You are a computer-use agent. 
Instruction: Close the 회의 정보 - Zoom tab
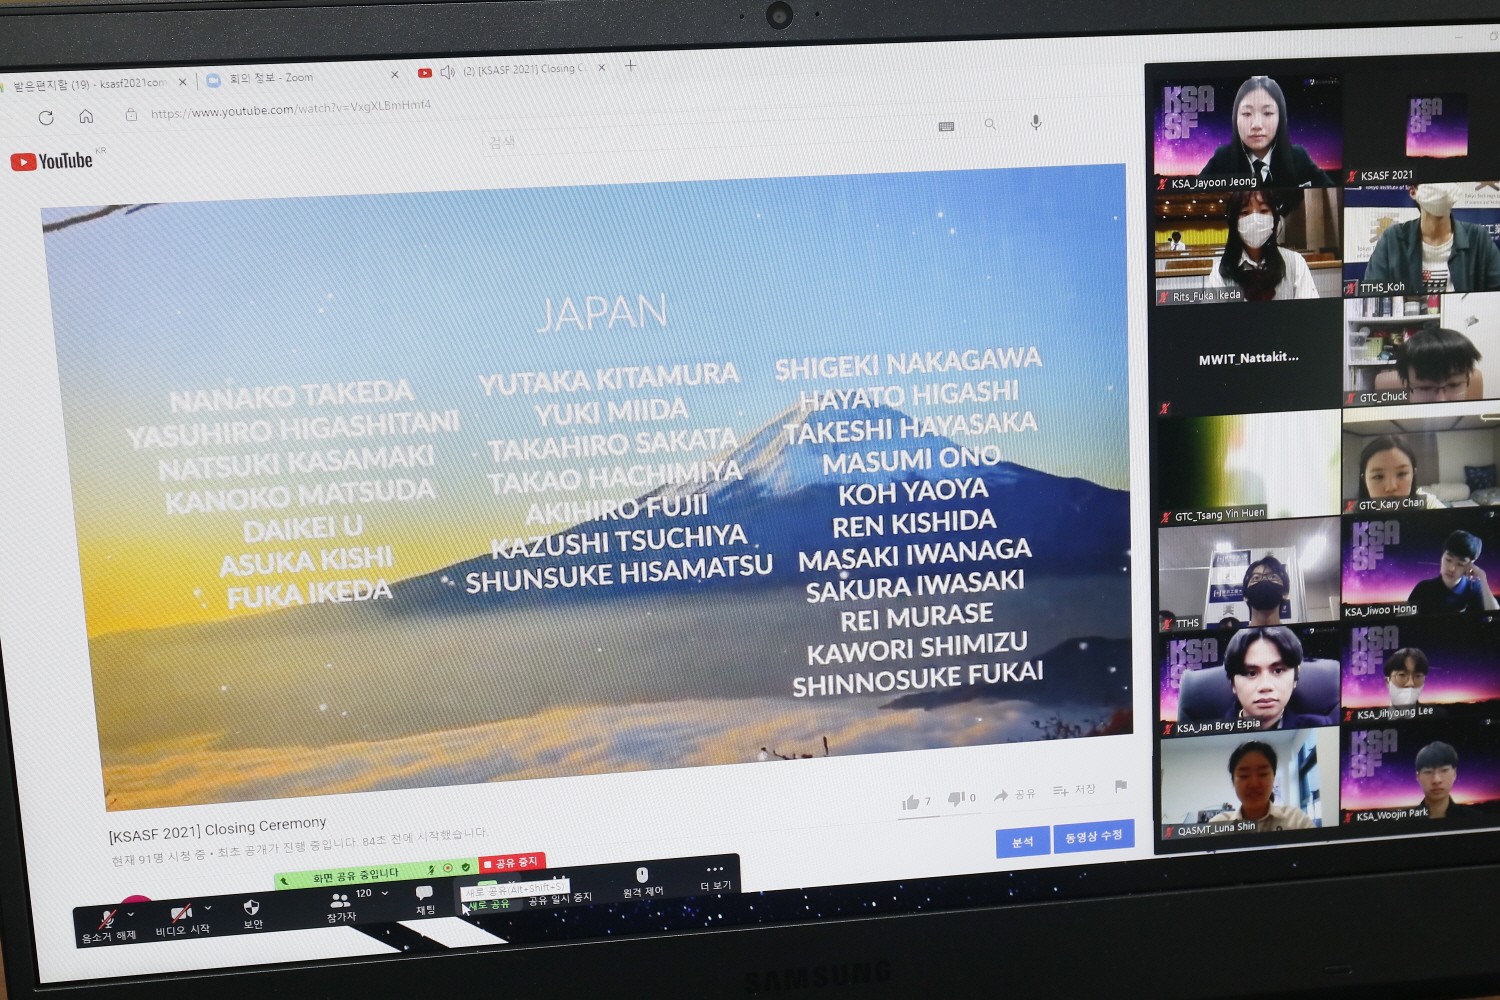pyautogui.click(x=394, y=74)
